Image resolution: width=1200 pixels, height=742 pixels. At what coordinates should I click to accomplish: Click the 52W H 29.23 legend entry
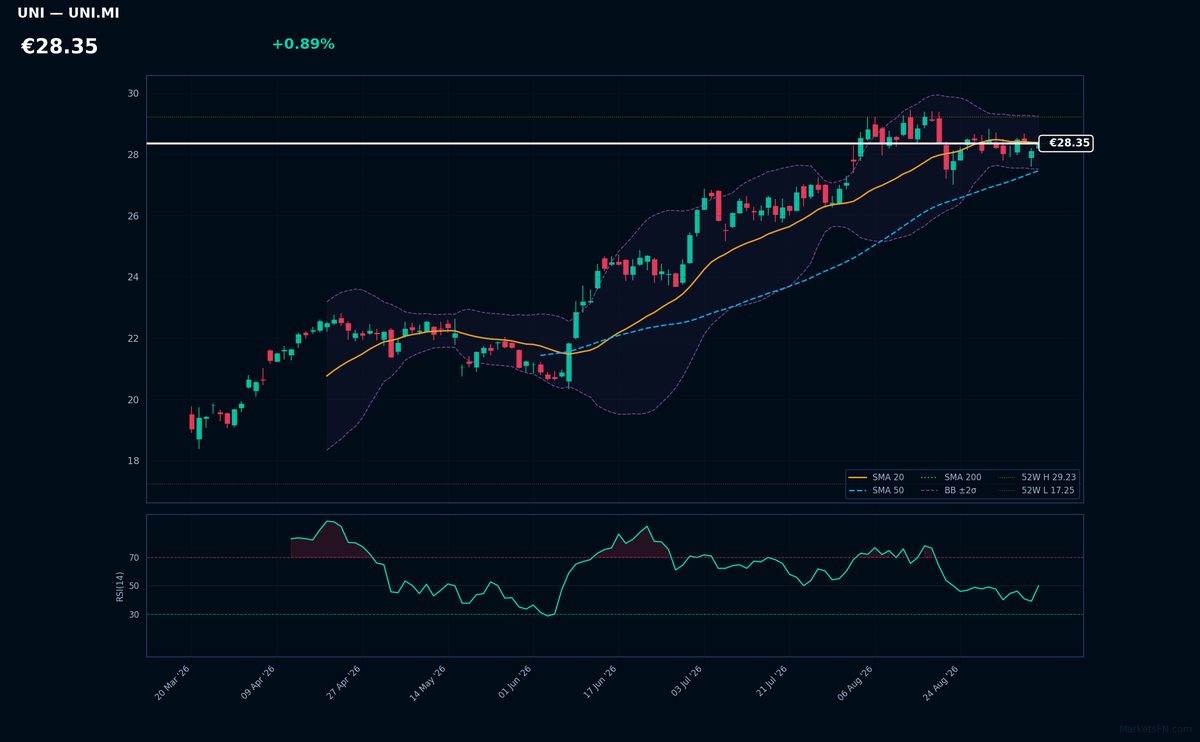click(1036, 478)
